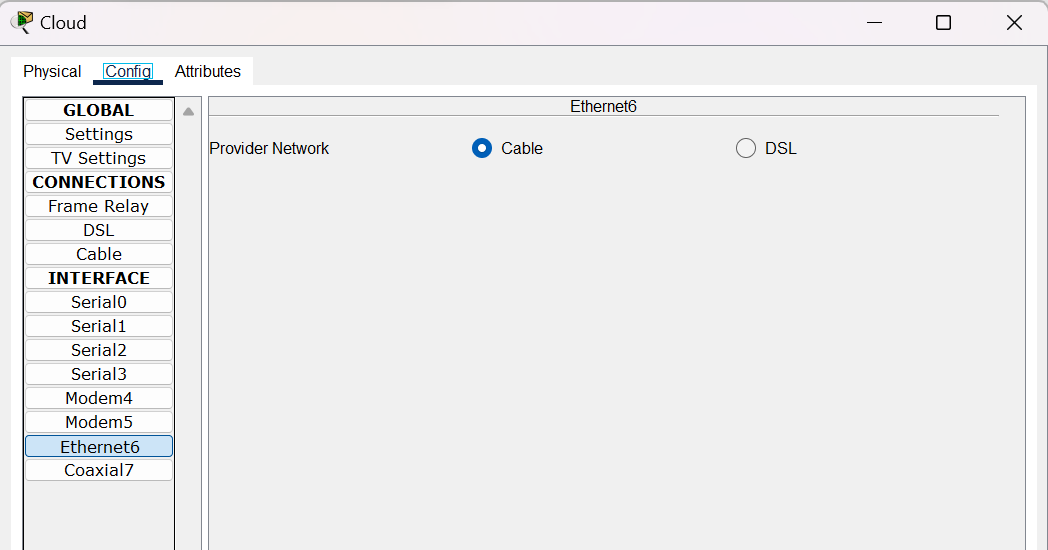Open the DSL connections page
This screenshot has width=1048, height=550.
pyautogui.click(x=99, y=230)
